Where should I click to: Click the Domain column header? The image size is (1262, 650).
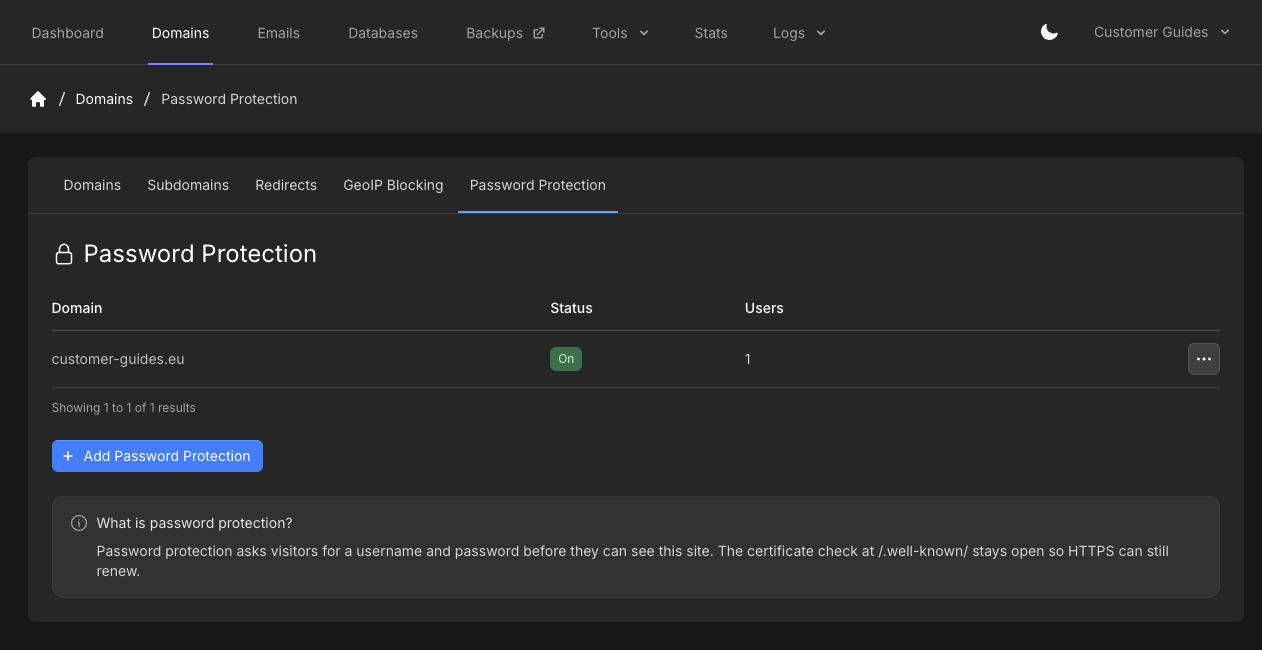[77, 308]
